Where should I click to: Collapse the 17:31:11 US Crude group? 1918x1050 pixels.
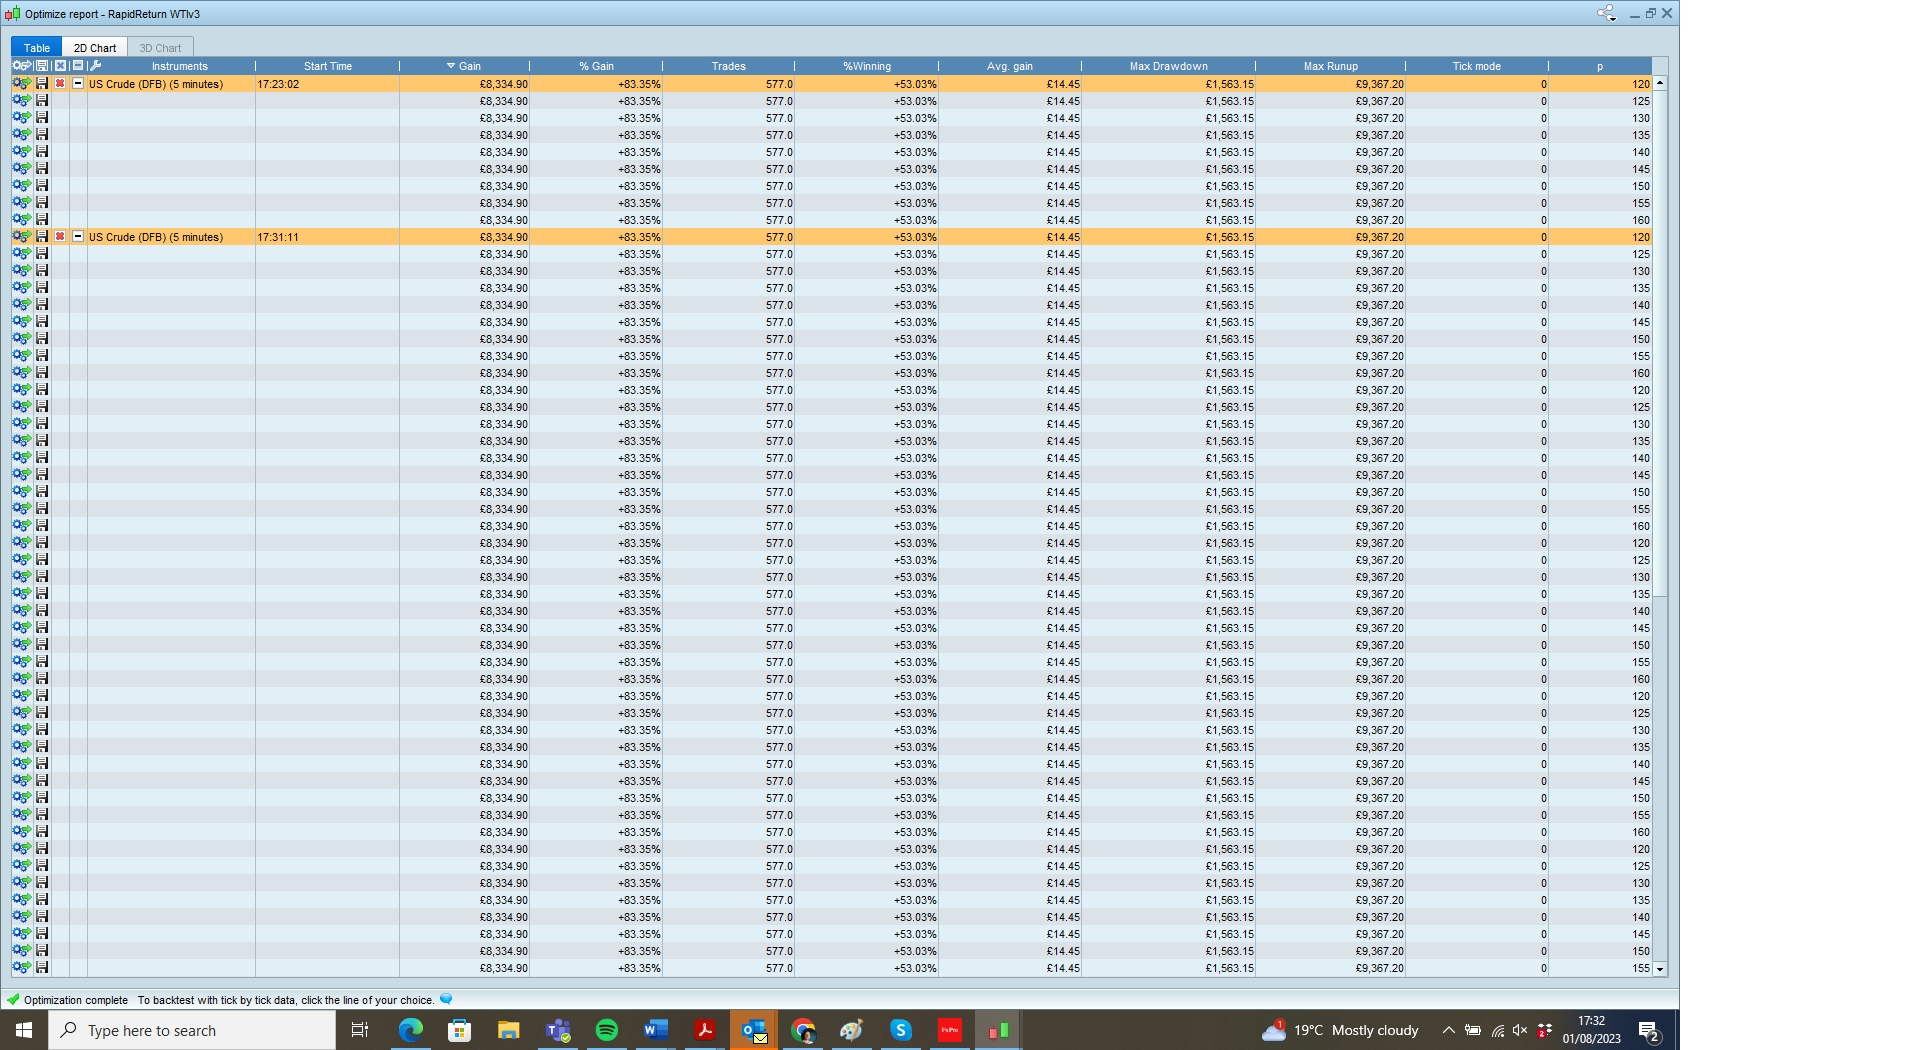(x=78, y=237)
